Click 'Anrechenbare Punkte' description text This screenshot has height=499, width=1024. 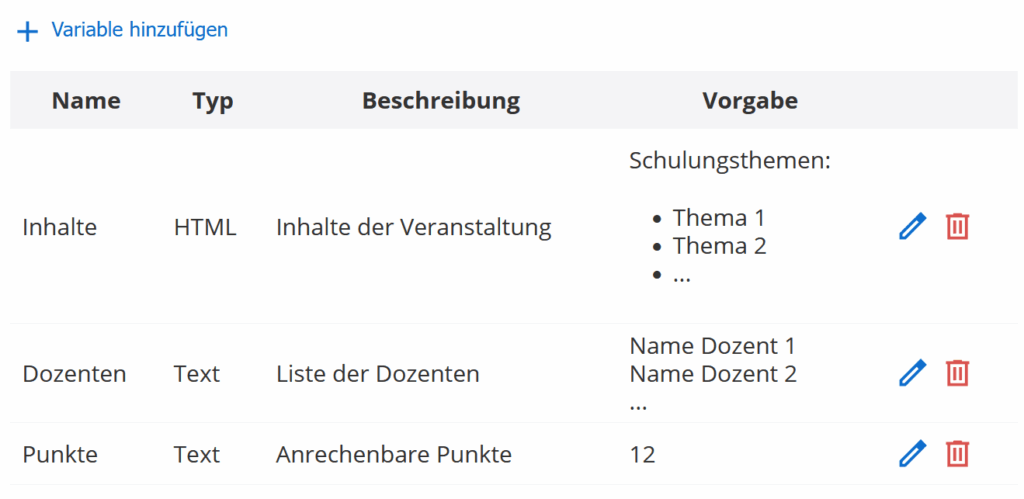393,455
